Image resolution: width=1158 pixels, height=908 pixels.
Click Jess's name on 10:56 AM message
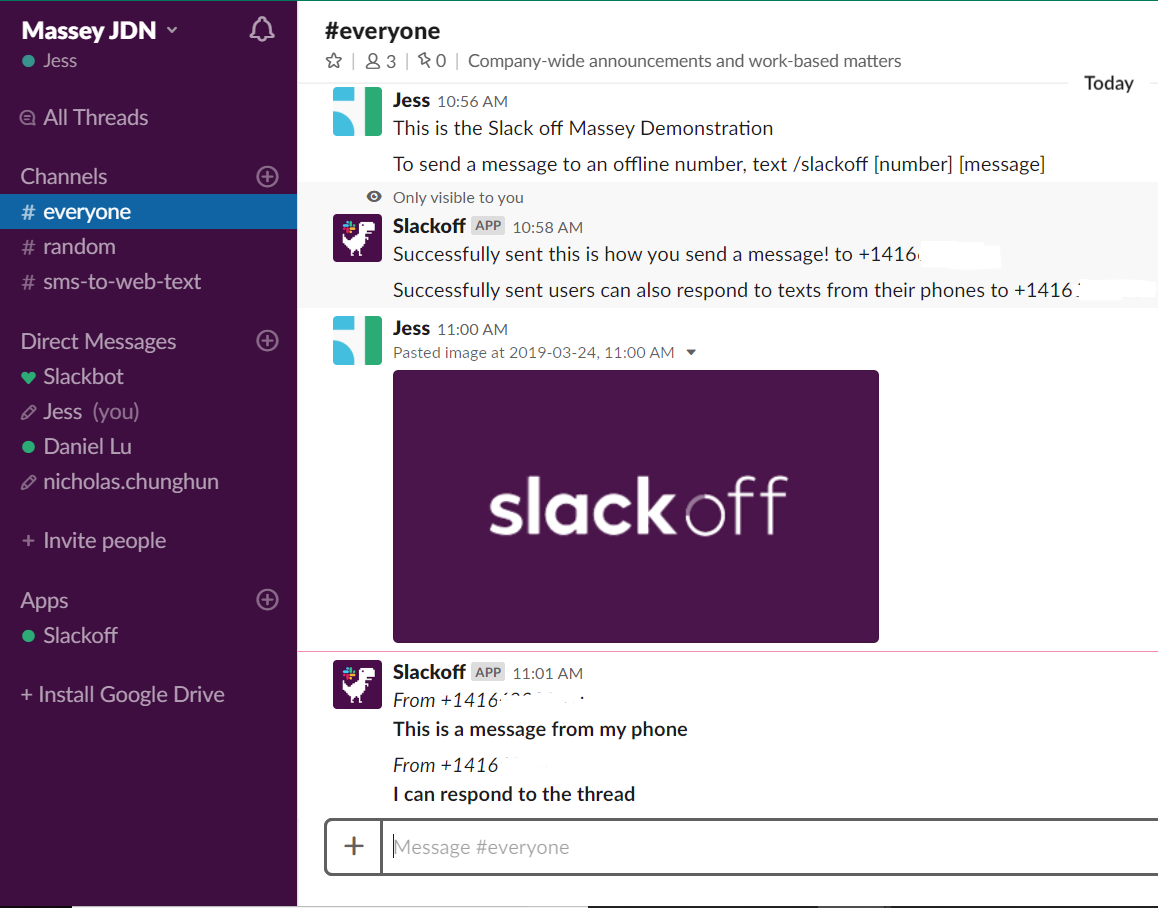pyautogui.click(x=411, y=100)
